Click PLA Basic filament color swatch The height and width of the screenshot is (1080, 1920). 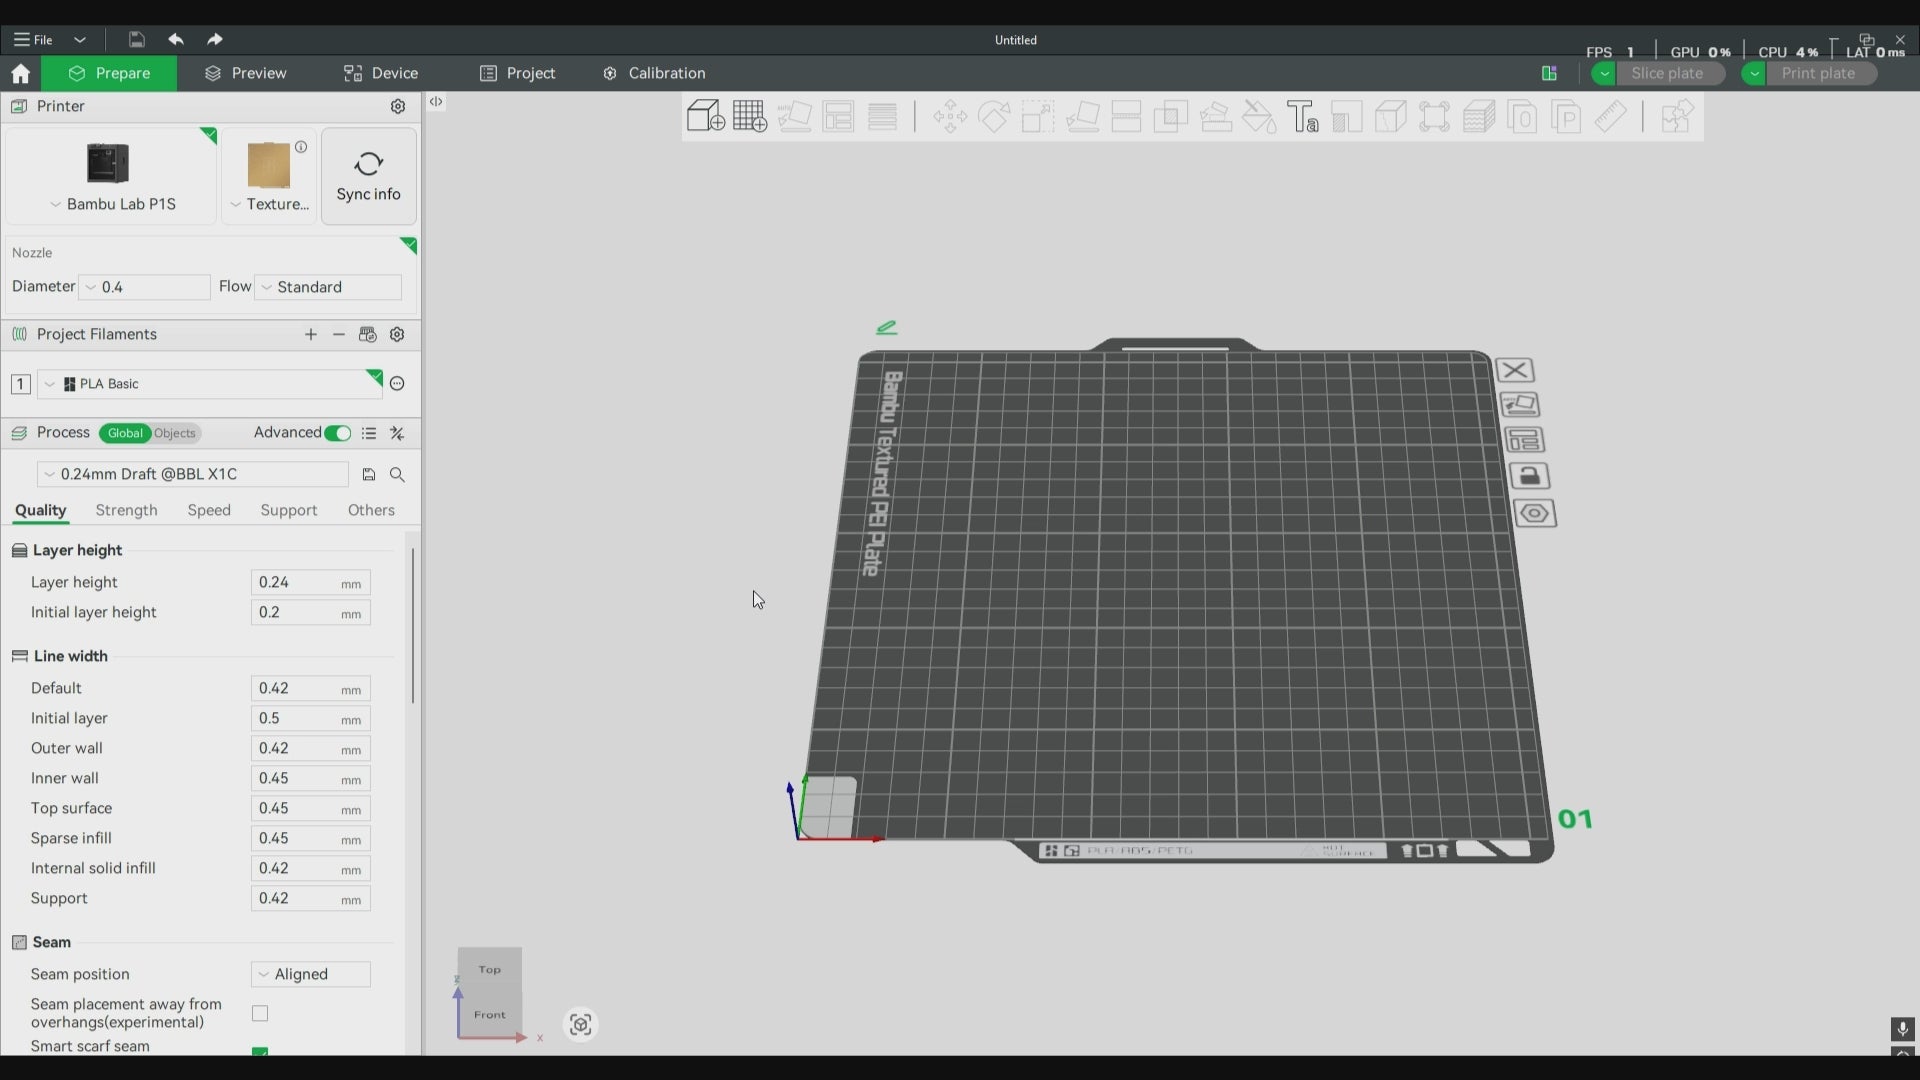click(70, 384)
